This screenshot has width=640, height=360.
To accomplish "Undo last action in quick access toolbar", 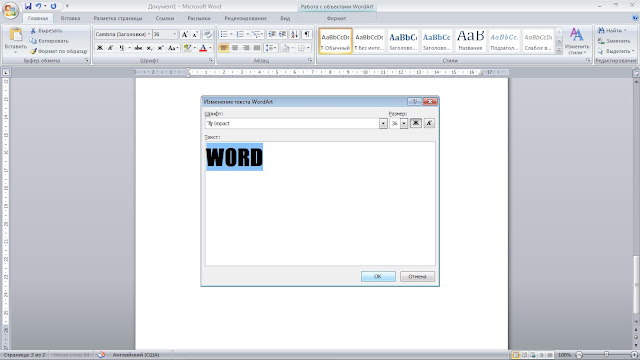I will [38, 6].
